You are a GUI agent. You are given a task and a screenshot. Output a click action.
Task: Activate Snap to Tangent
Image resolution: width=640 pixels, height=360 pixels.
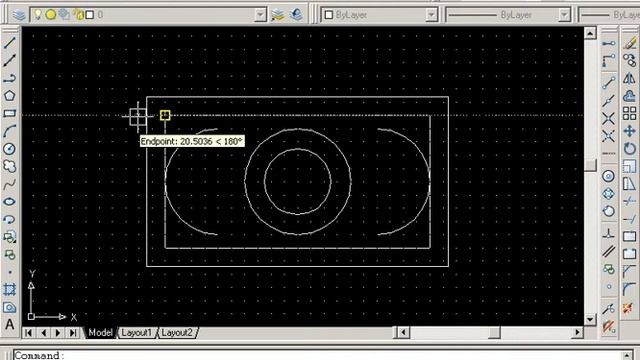[x=609, y=211]
